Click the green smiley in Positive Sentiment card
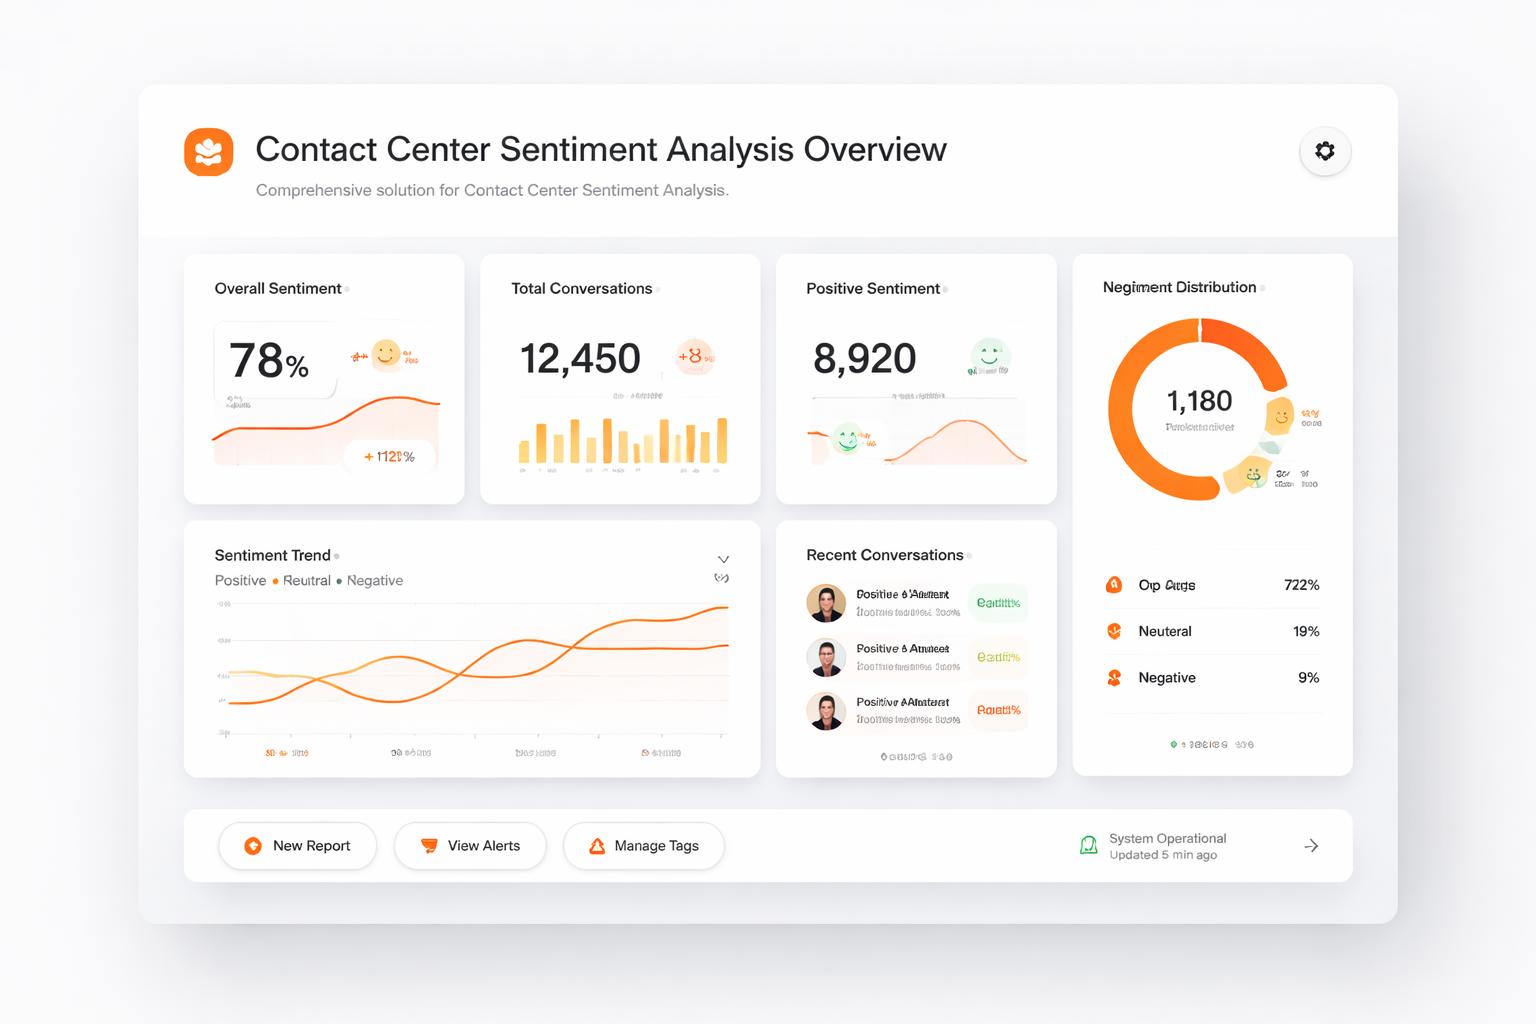This screenshot has width=1536, height=1024. [x=989, y=355]
